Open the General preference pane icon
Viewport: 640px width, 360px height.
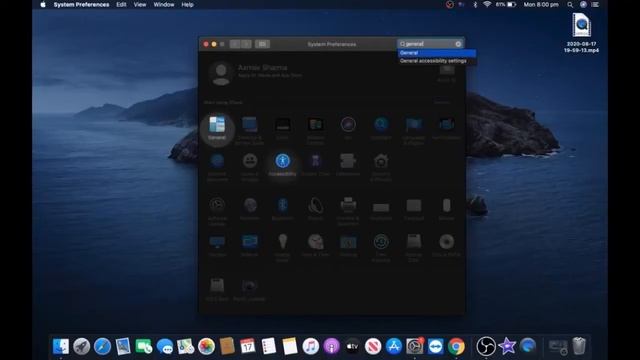(217, 124)
